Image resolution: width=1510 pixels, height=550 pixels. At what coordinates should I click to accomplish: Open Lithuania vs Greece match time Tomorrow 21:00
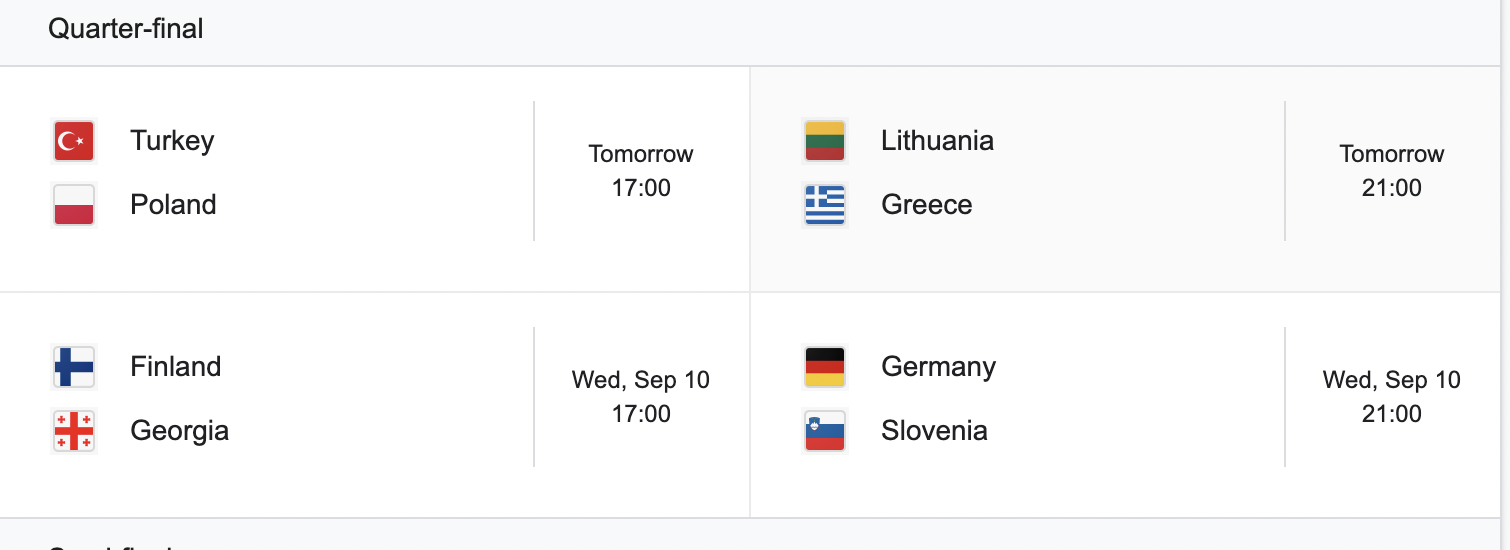1392,171
